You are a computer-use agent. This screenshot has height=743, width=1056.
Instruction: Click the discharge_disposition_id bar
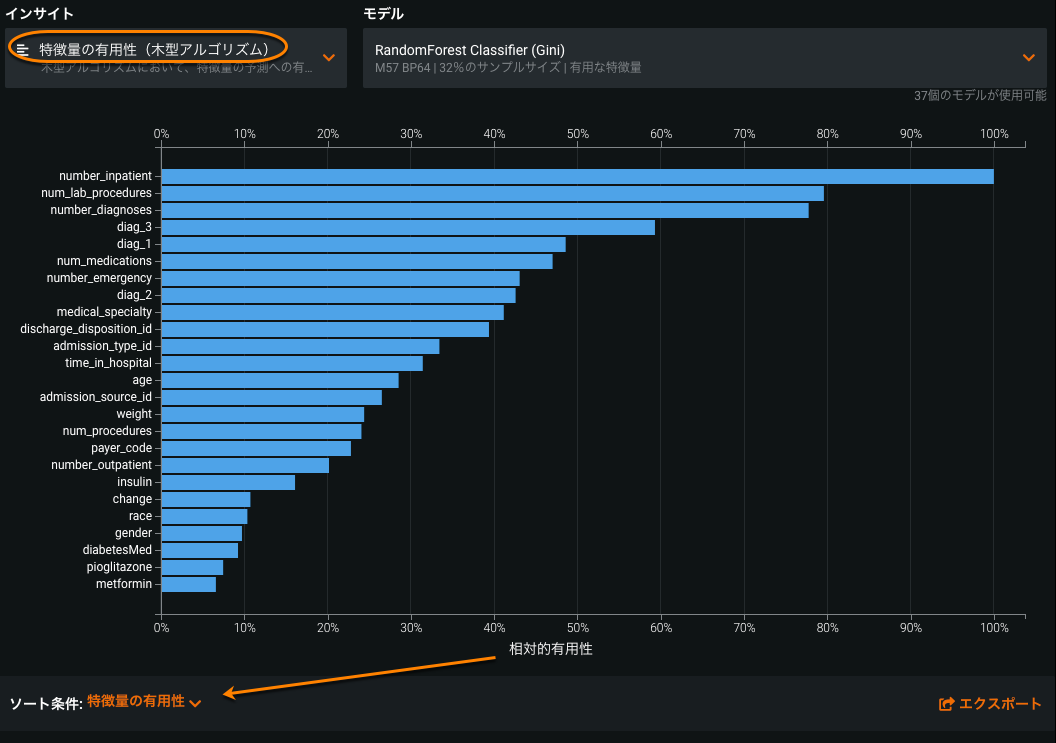click(325, 329)
